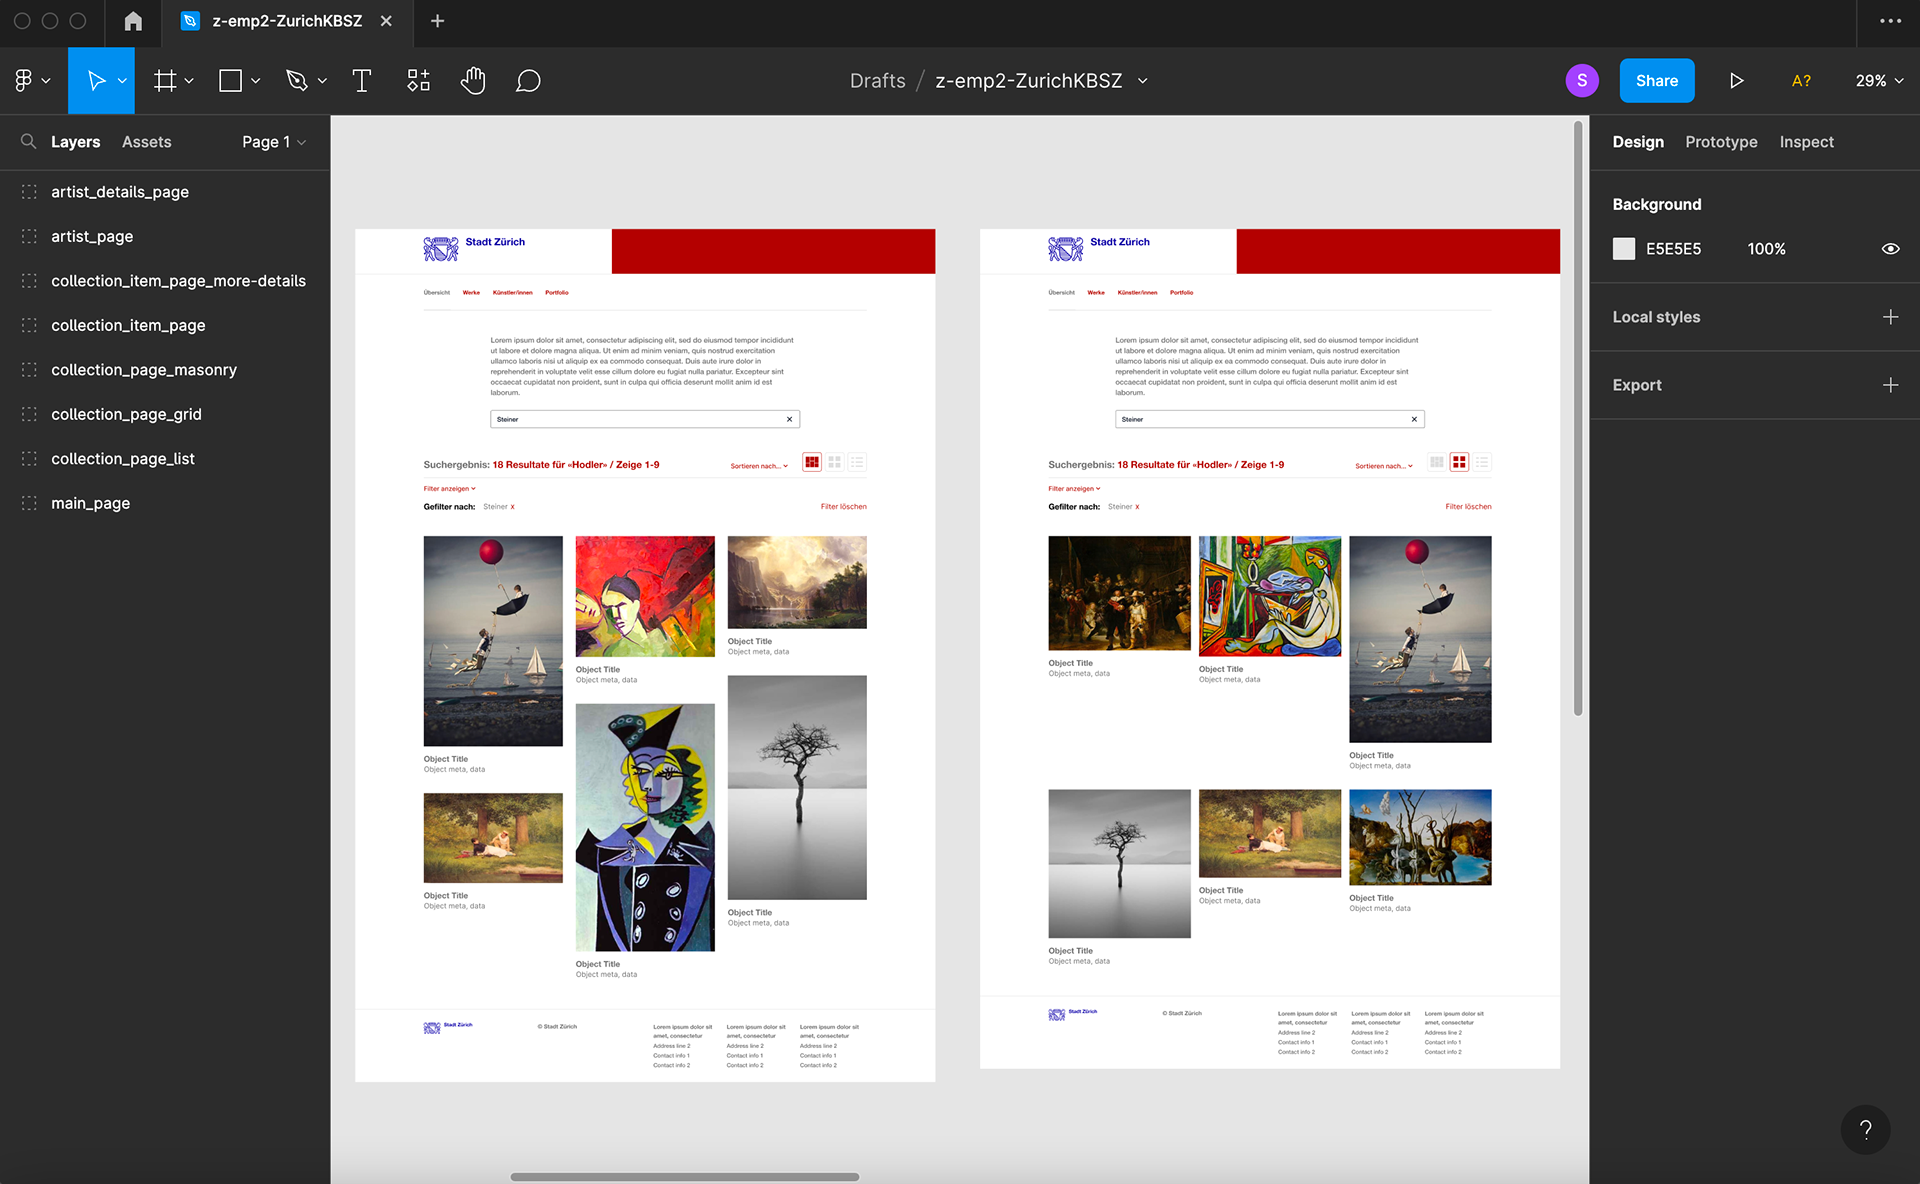Select the Text tool
This screenshot has width=1920, height=1184.
point(362,81)
